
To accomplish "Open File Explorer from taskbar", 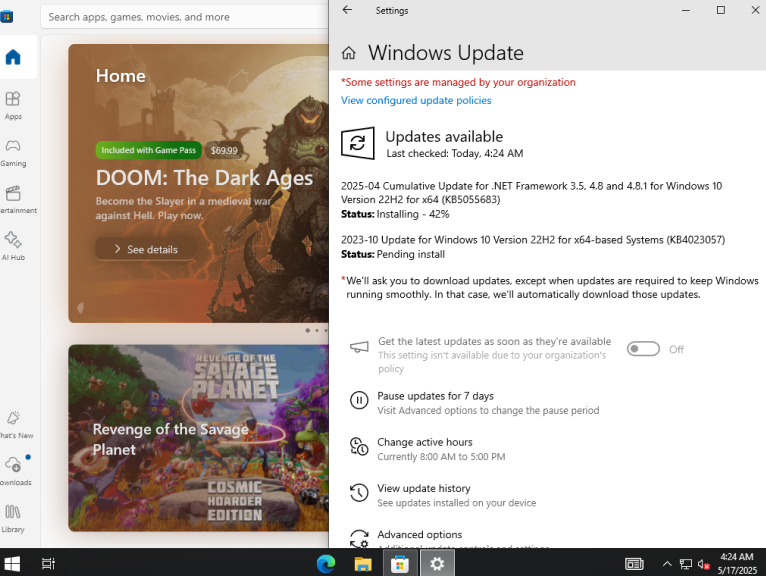I will point(363,564).
